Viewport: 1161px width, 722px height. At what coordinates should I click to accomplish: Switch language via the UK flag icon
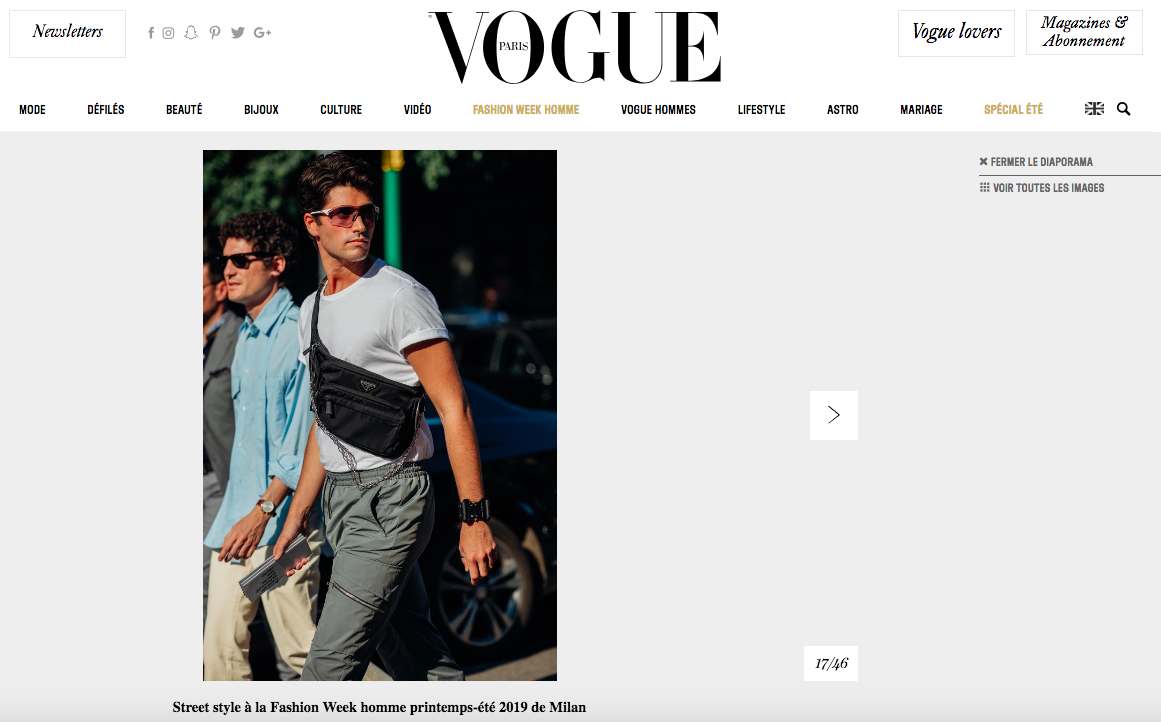pyautogui.click(x=1094, y=109)
